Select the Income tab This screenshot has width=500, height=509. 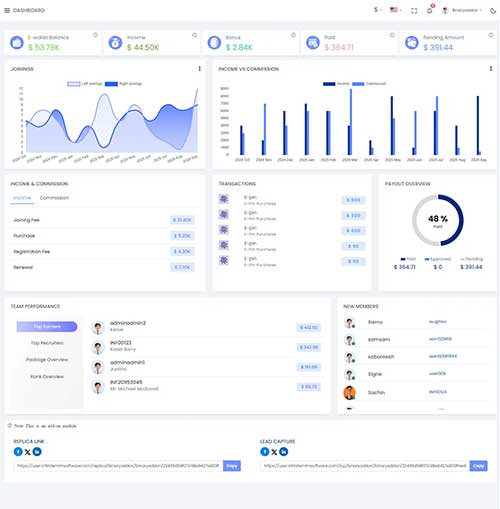pyautogui.click(x=22, y=198)
